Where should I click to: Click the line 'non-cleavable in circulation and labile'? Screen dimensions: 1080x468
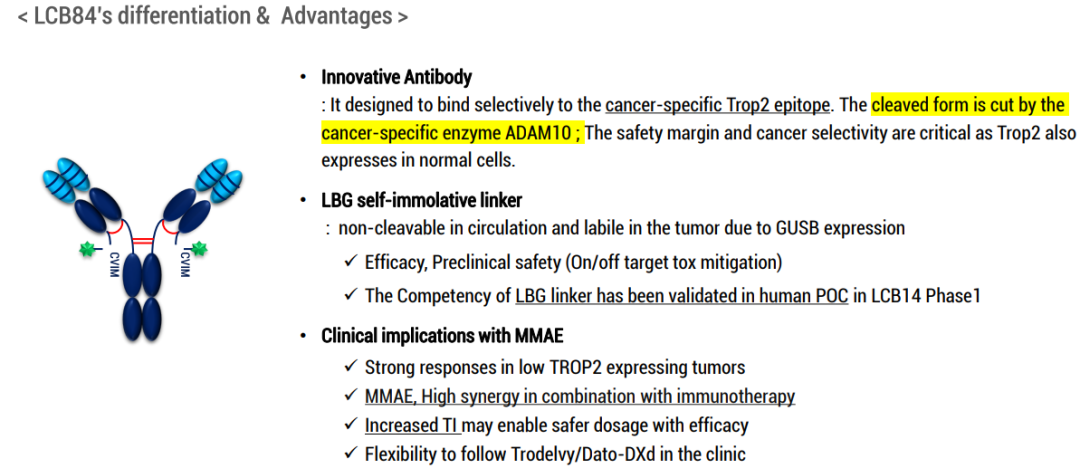[x=621, y=228]
